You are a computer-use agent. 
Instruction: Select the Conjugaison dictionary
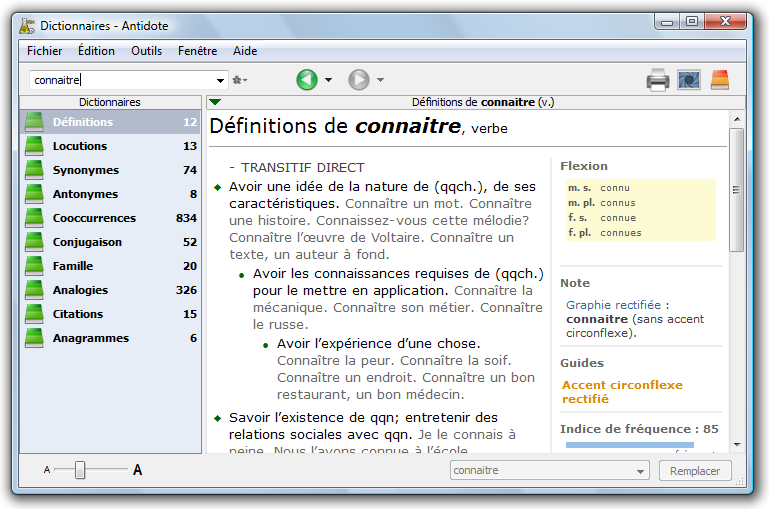pos(110,242)
